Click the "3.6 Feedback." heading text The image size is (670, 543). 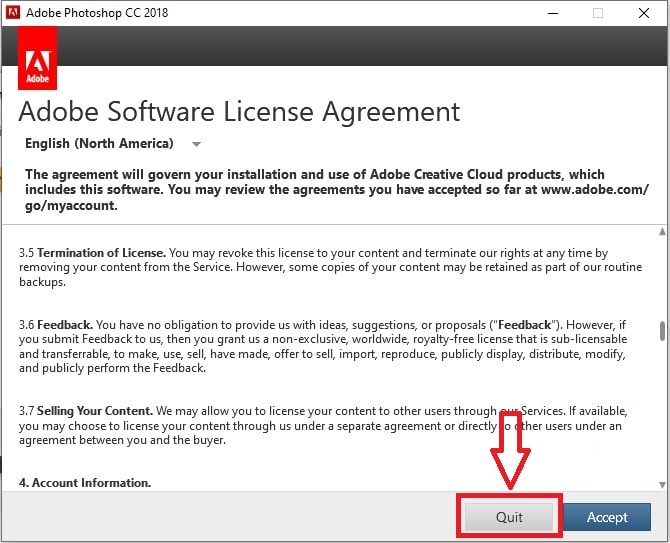(x=56, y=325)
